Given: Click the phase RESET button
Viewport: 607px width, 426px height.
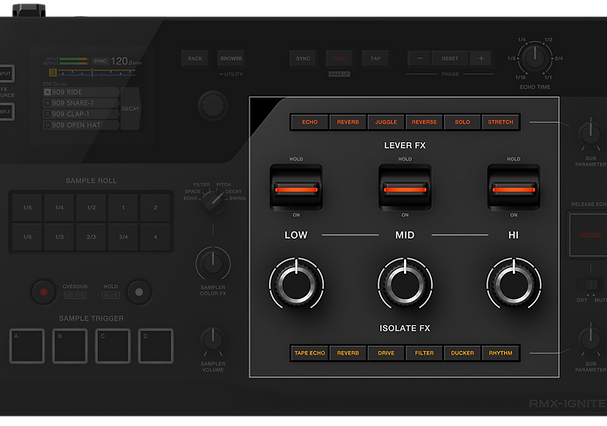Looking at the screenshot, I should [450, 58].
